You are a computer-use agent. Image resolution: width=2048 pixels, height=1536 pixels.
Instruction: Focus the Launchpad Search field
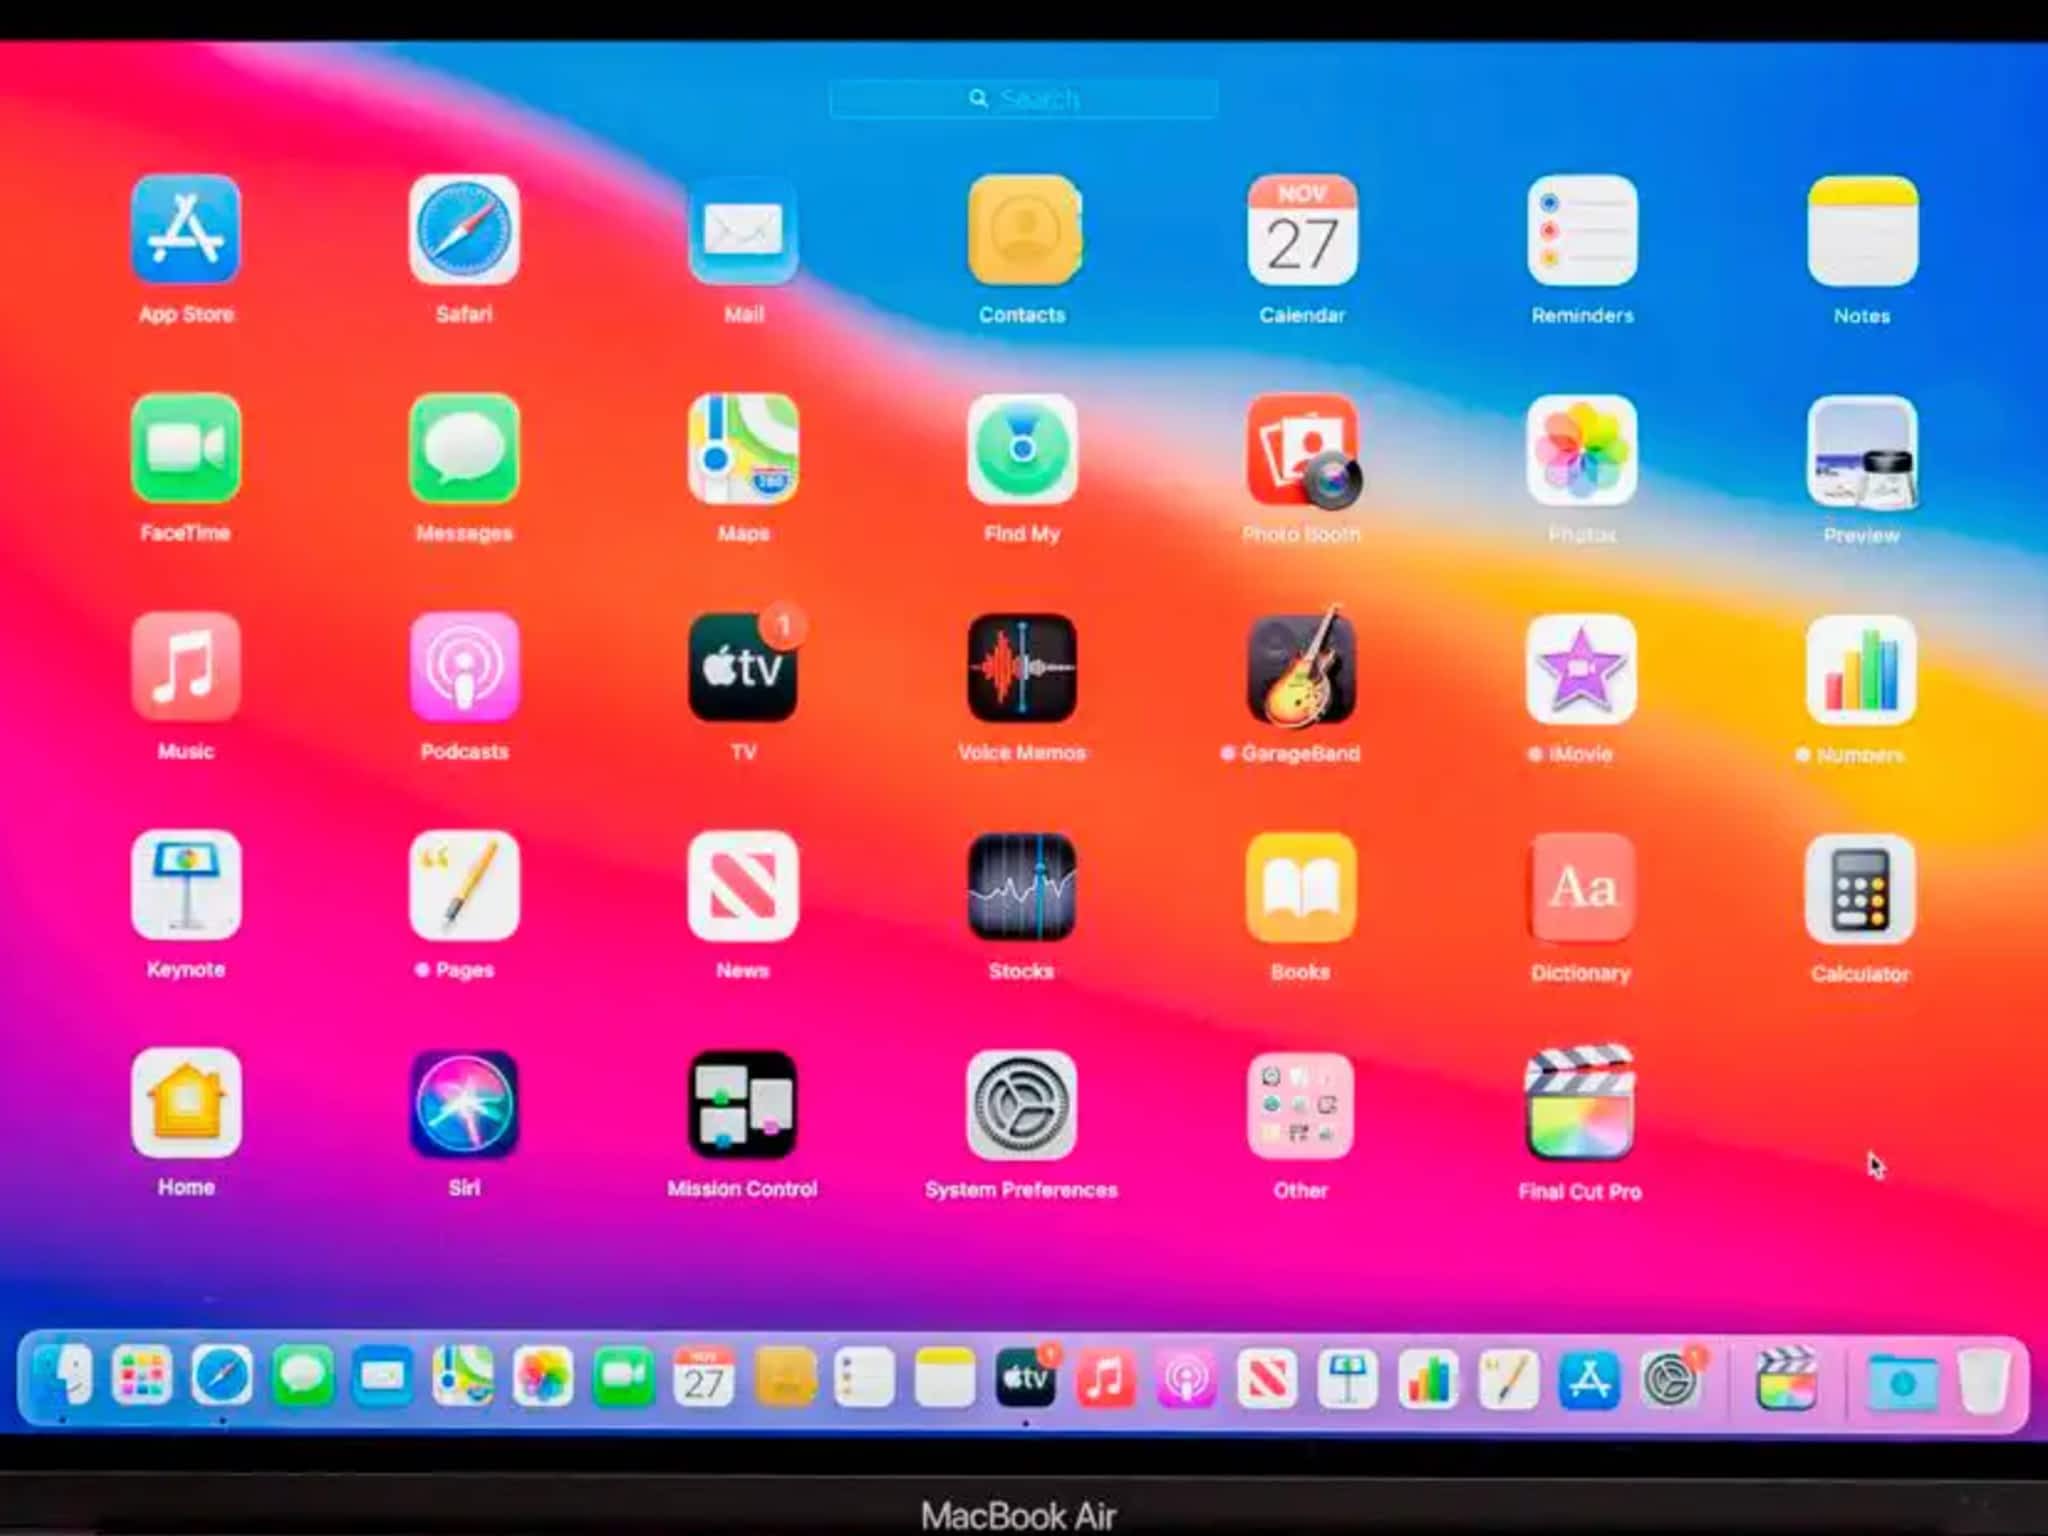(1024, 99)
